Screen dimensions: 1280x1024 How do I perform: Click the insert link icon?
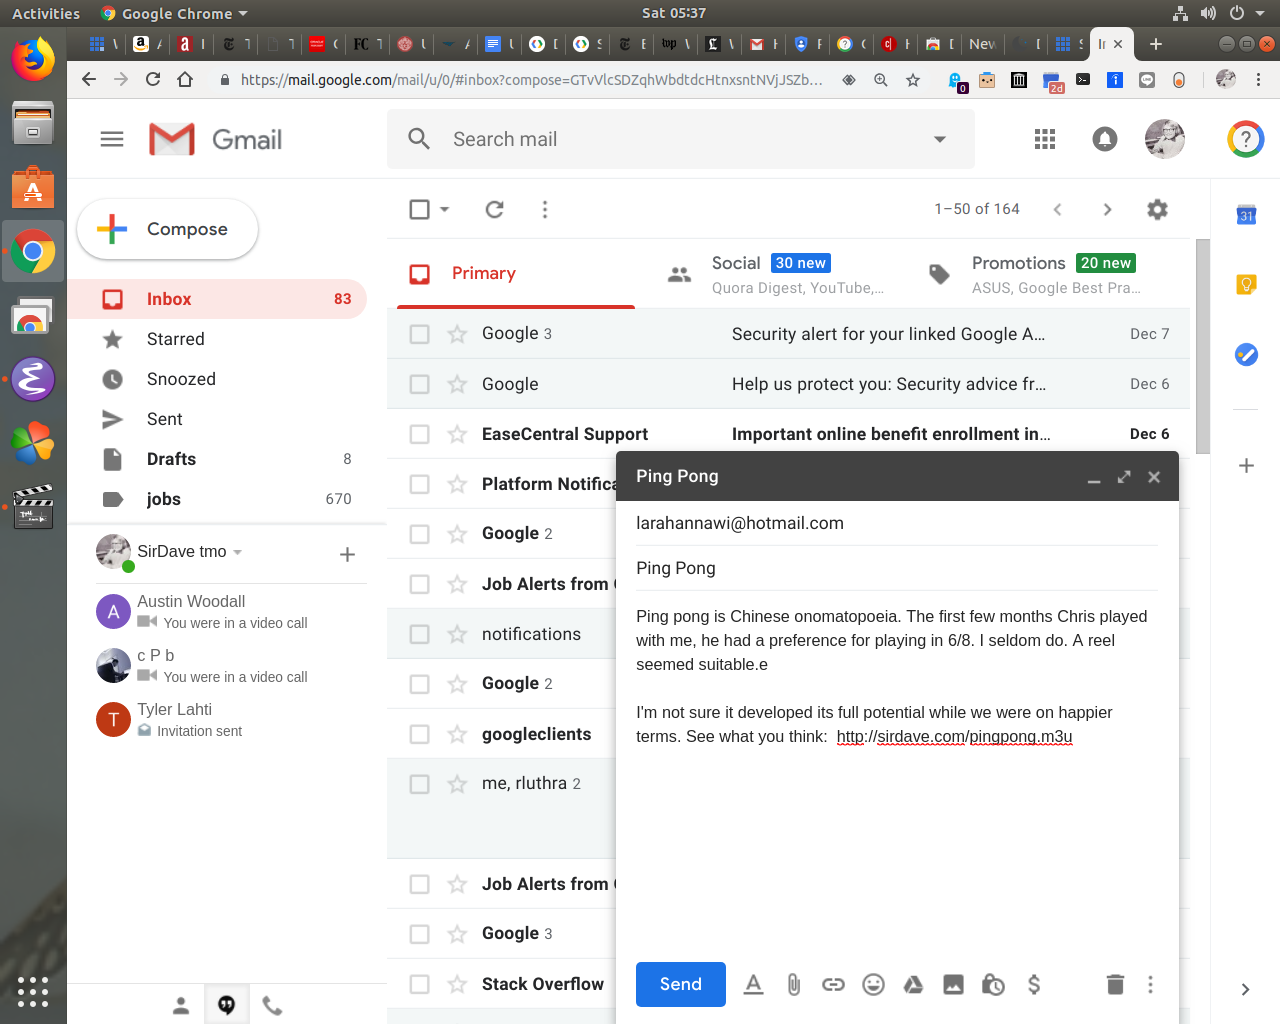(833, 985)
